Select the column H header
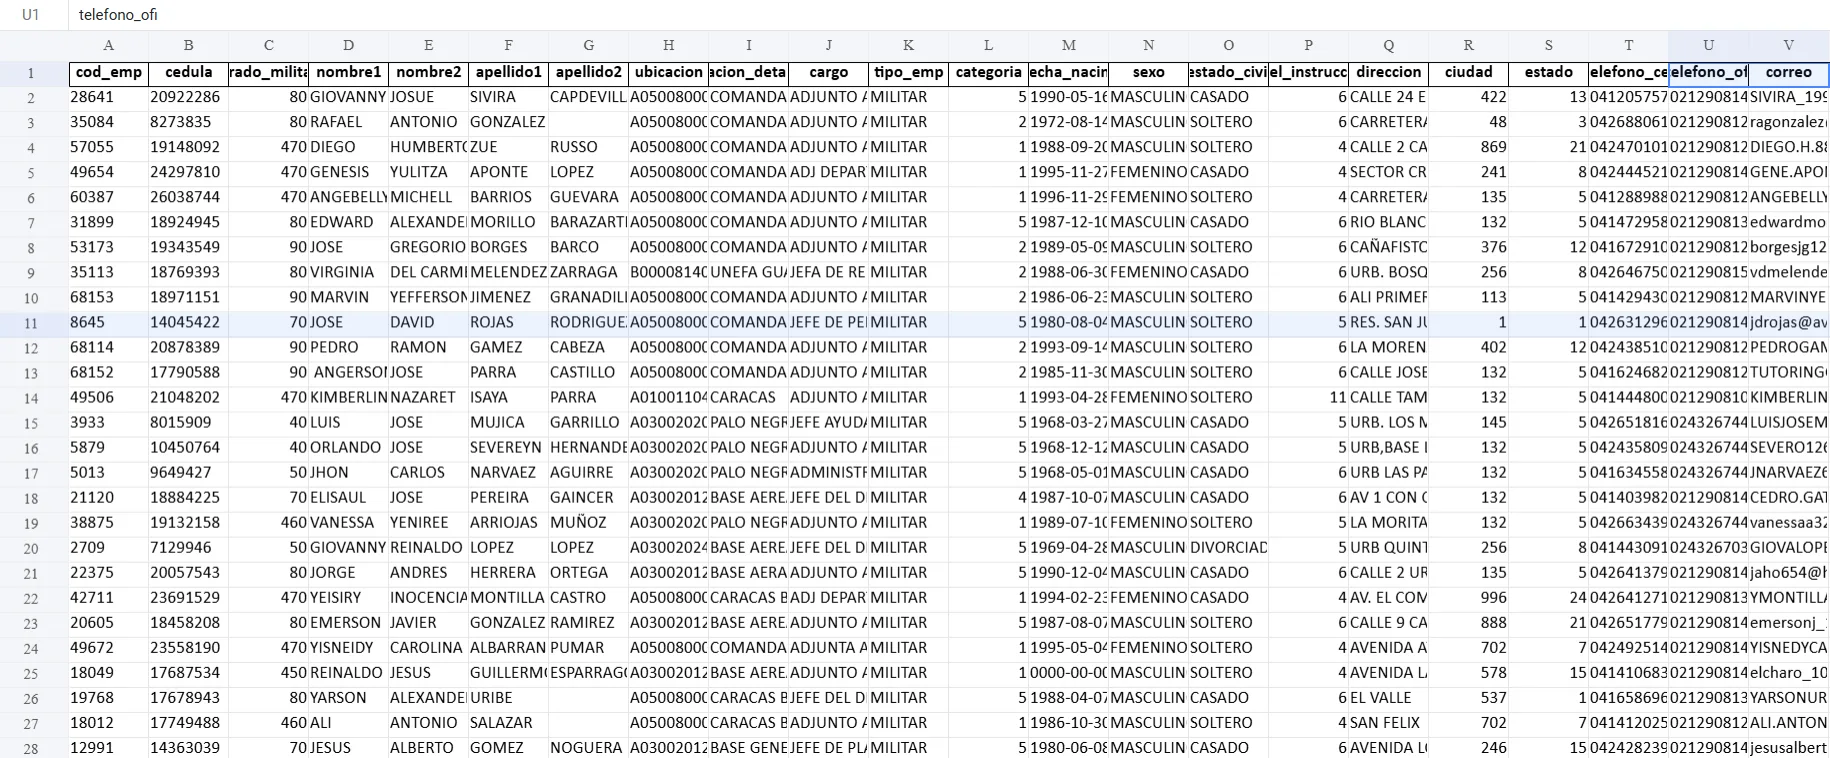 (668, 45)
